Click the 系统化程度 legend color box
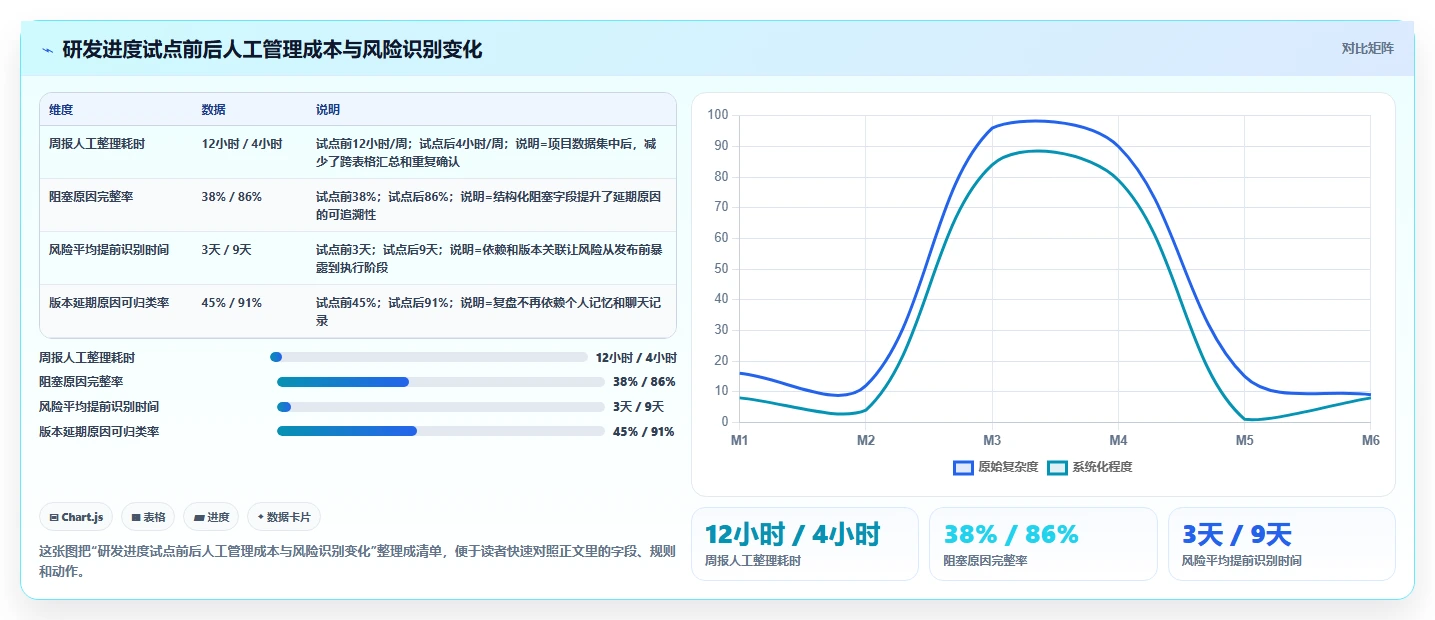Image resolution: width=1435 pixels, height=620 pixels. (x=1057, y=467)
